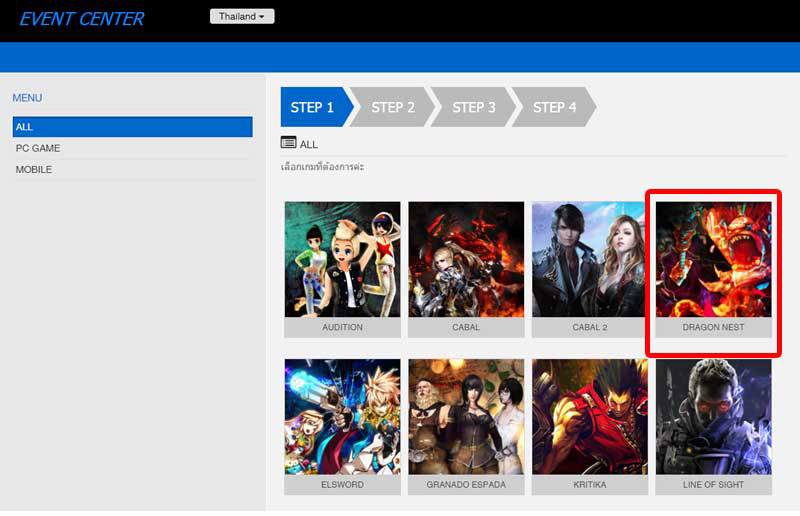Select the Kritika game artwork
Viewport: 800px width, 516px height.
tap(590, 417)
